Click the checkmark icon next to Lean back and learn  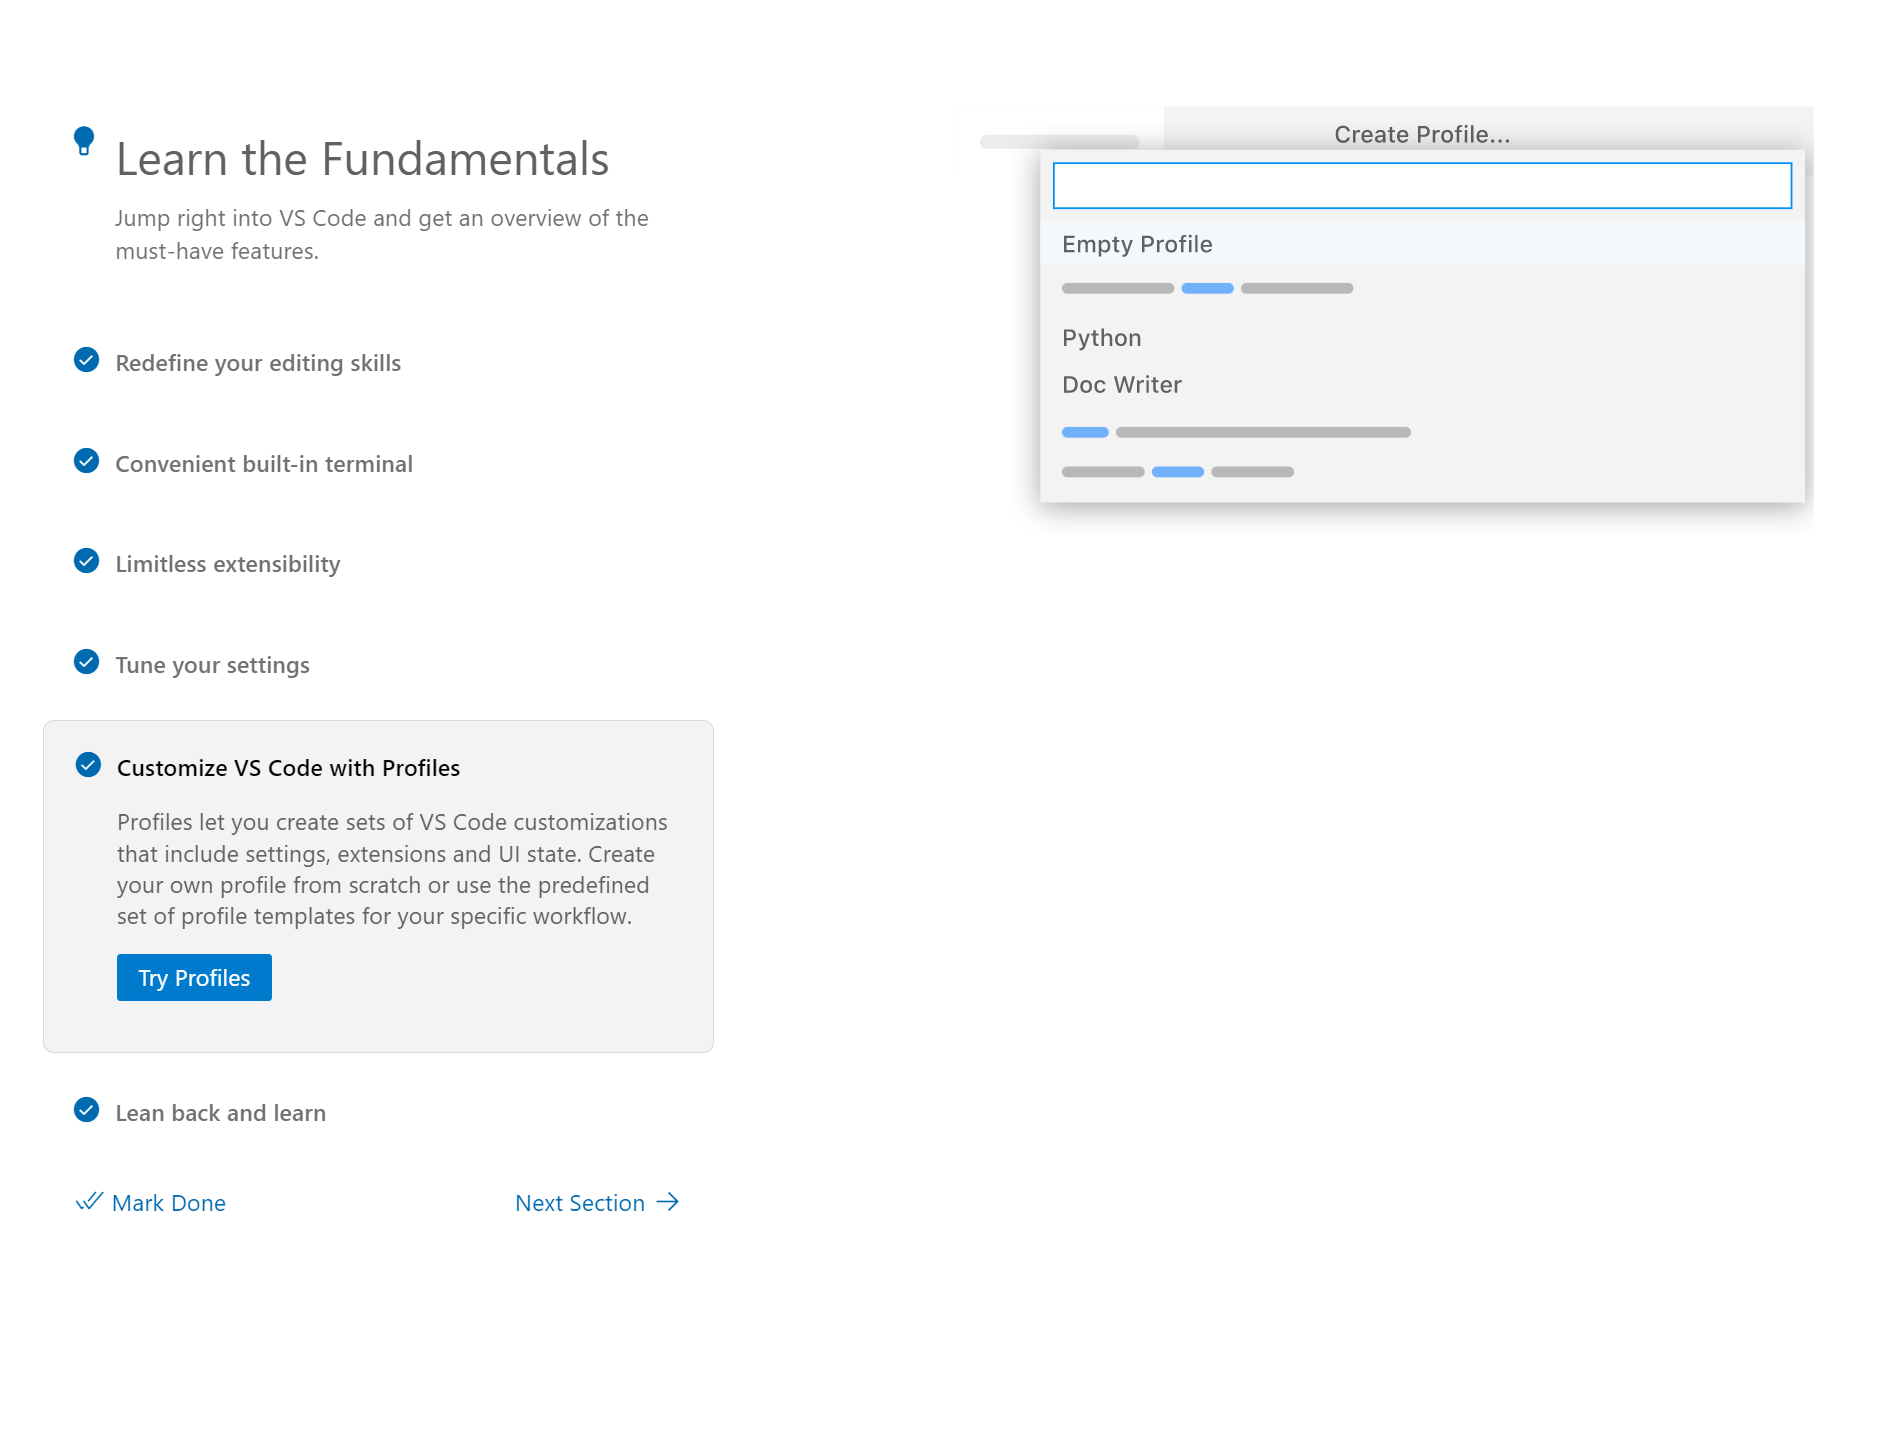87,1111
